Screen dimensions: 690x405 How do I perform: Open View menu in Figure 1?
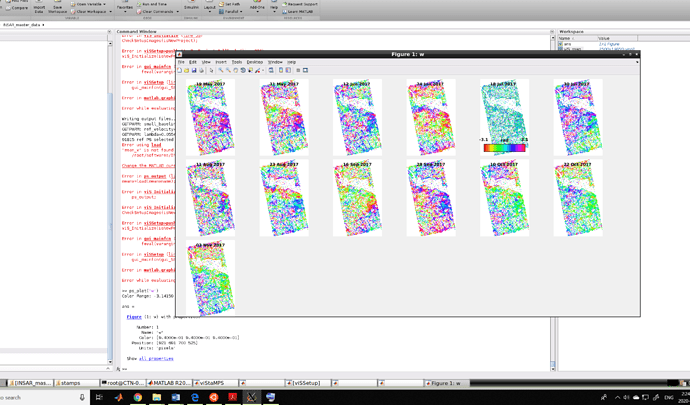(x=206, y=62)
